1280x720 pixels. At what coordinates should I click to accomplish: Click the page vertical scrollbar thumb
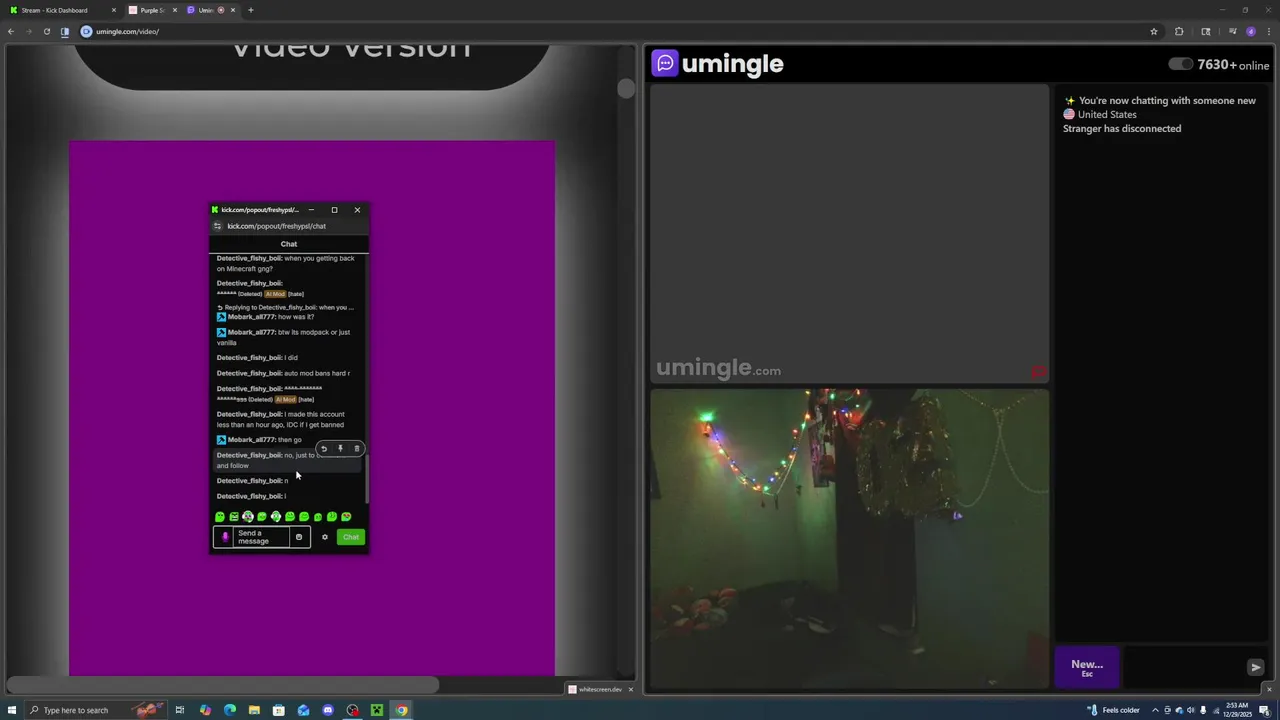(626, 89)
